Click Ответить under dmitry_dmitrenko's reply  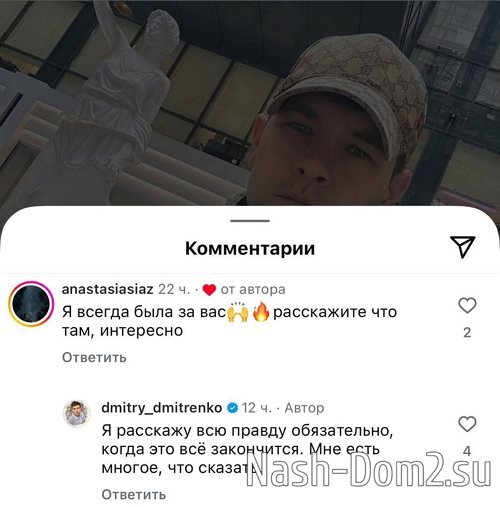pos(134,494)
